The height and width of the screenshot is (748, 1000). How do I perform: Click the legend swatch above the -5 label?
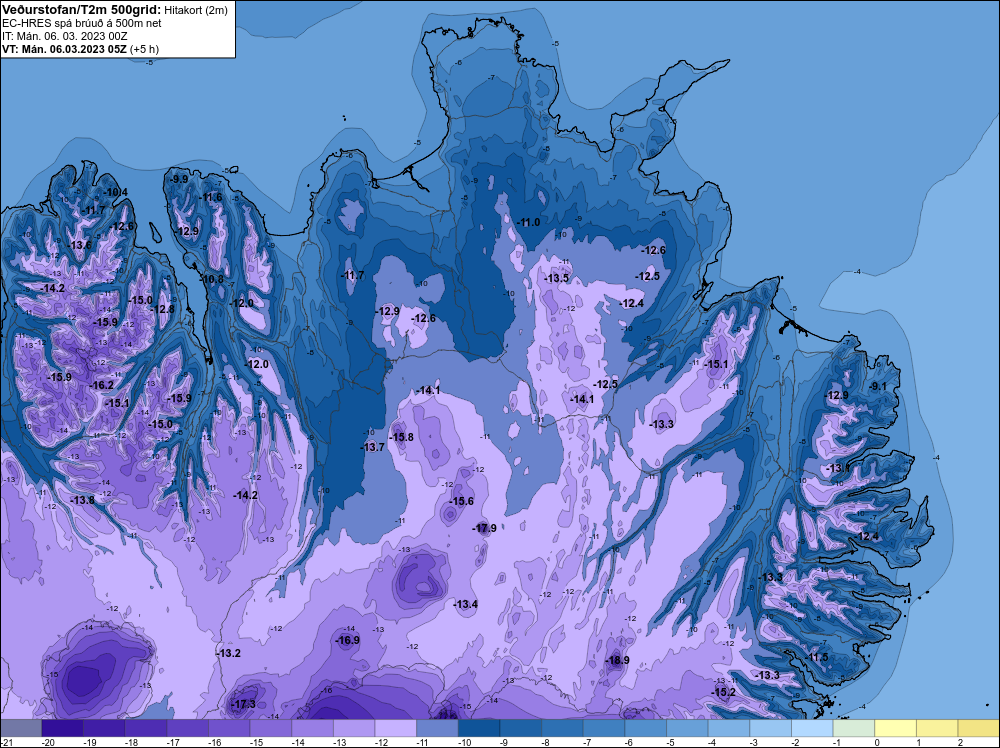(687, 728)
